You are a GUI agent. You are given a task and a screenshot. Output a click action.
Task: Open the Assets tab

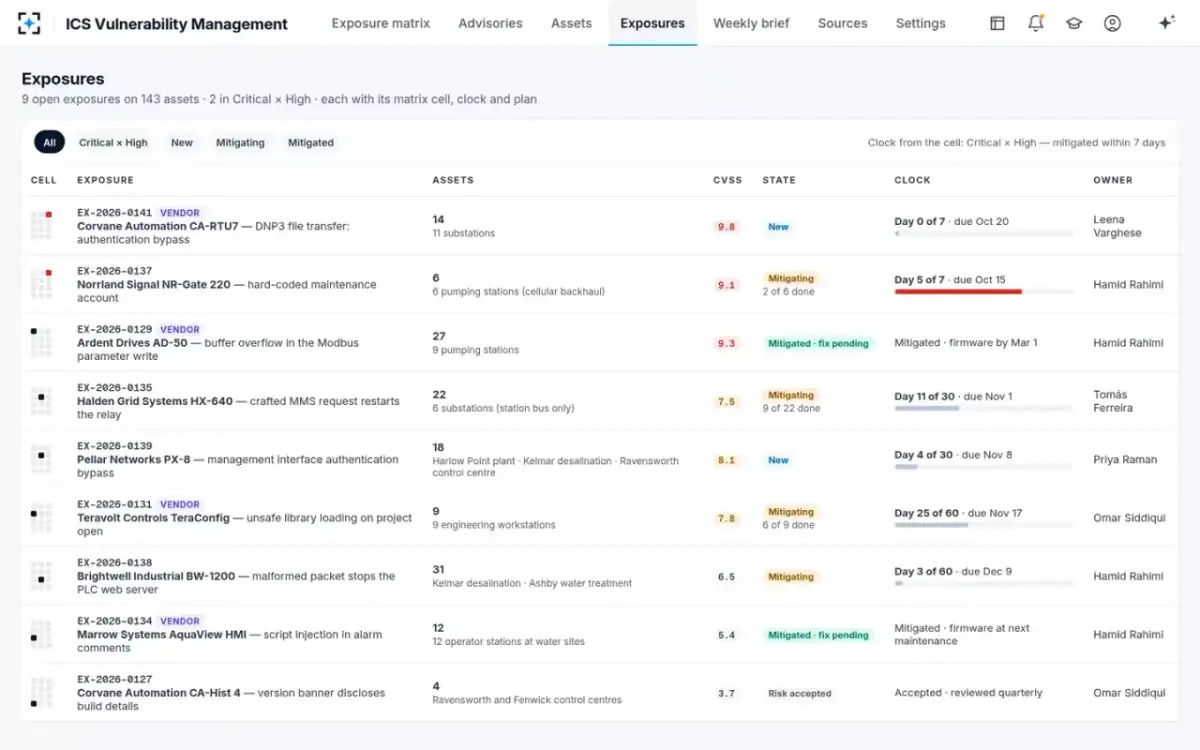click(571, 23)
